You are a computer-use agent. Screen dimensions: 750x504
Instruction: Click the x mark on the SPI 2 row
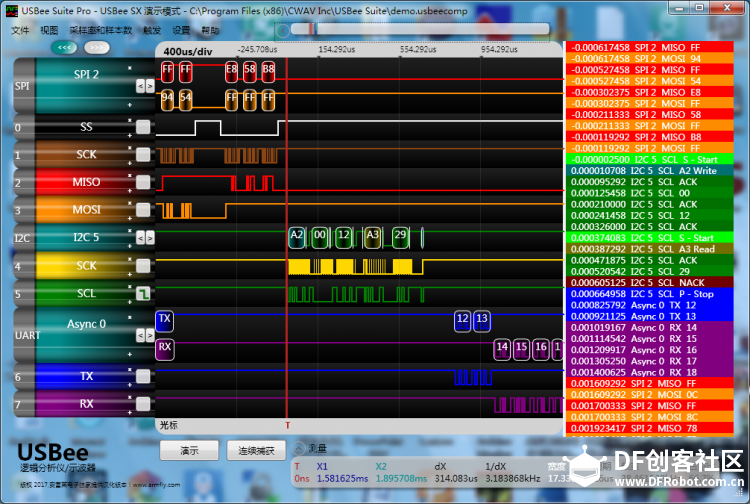click(130, 68)
